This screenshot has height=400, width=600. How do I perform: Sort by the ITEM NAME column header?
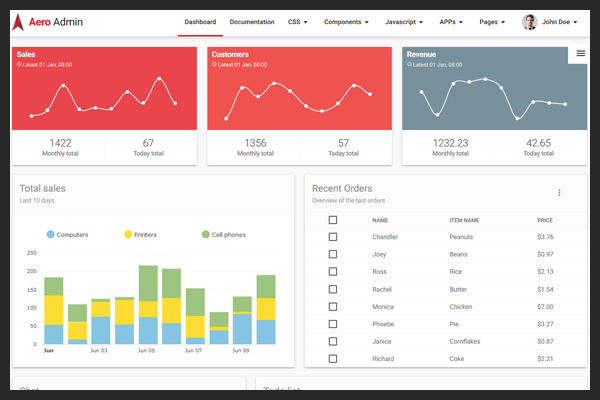(x=464, y=220)
